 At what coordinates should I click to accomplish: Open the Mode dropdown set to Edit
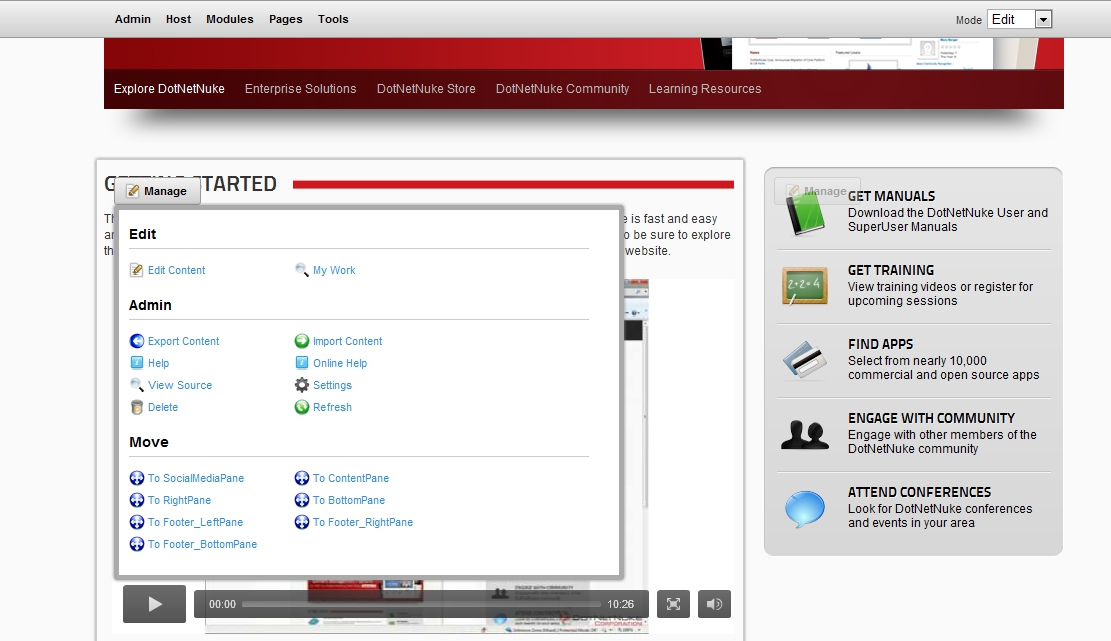(1020, 19)
